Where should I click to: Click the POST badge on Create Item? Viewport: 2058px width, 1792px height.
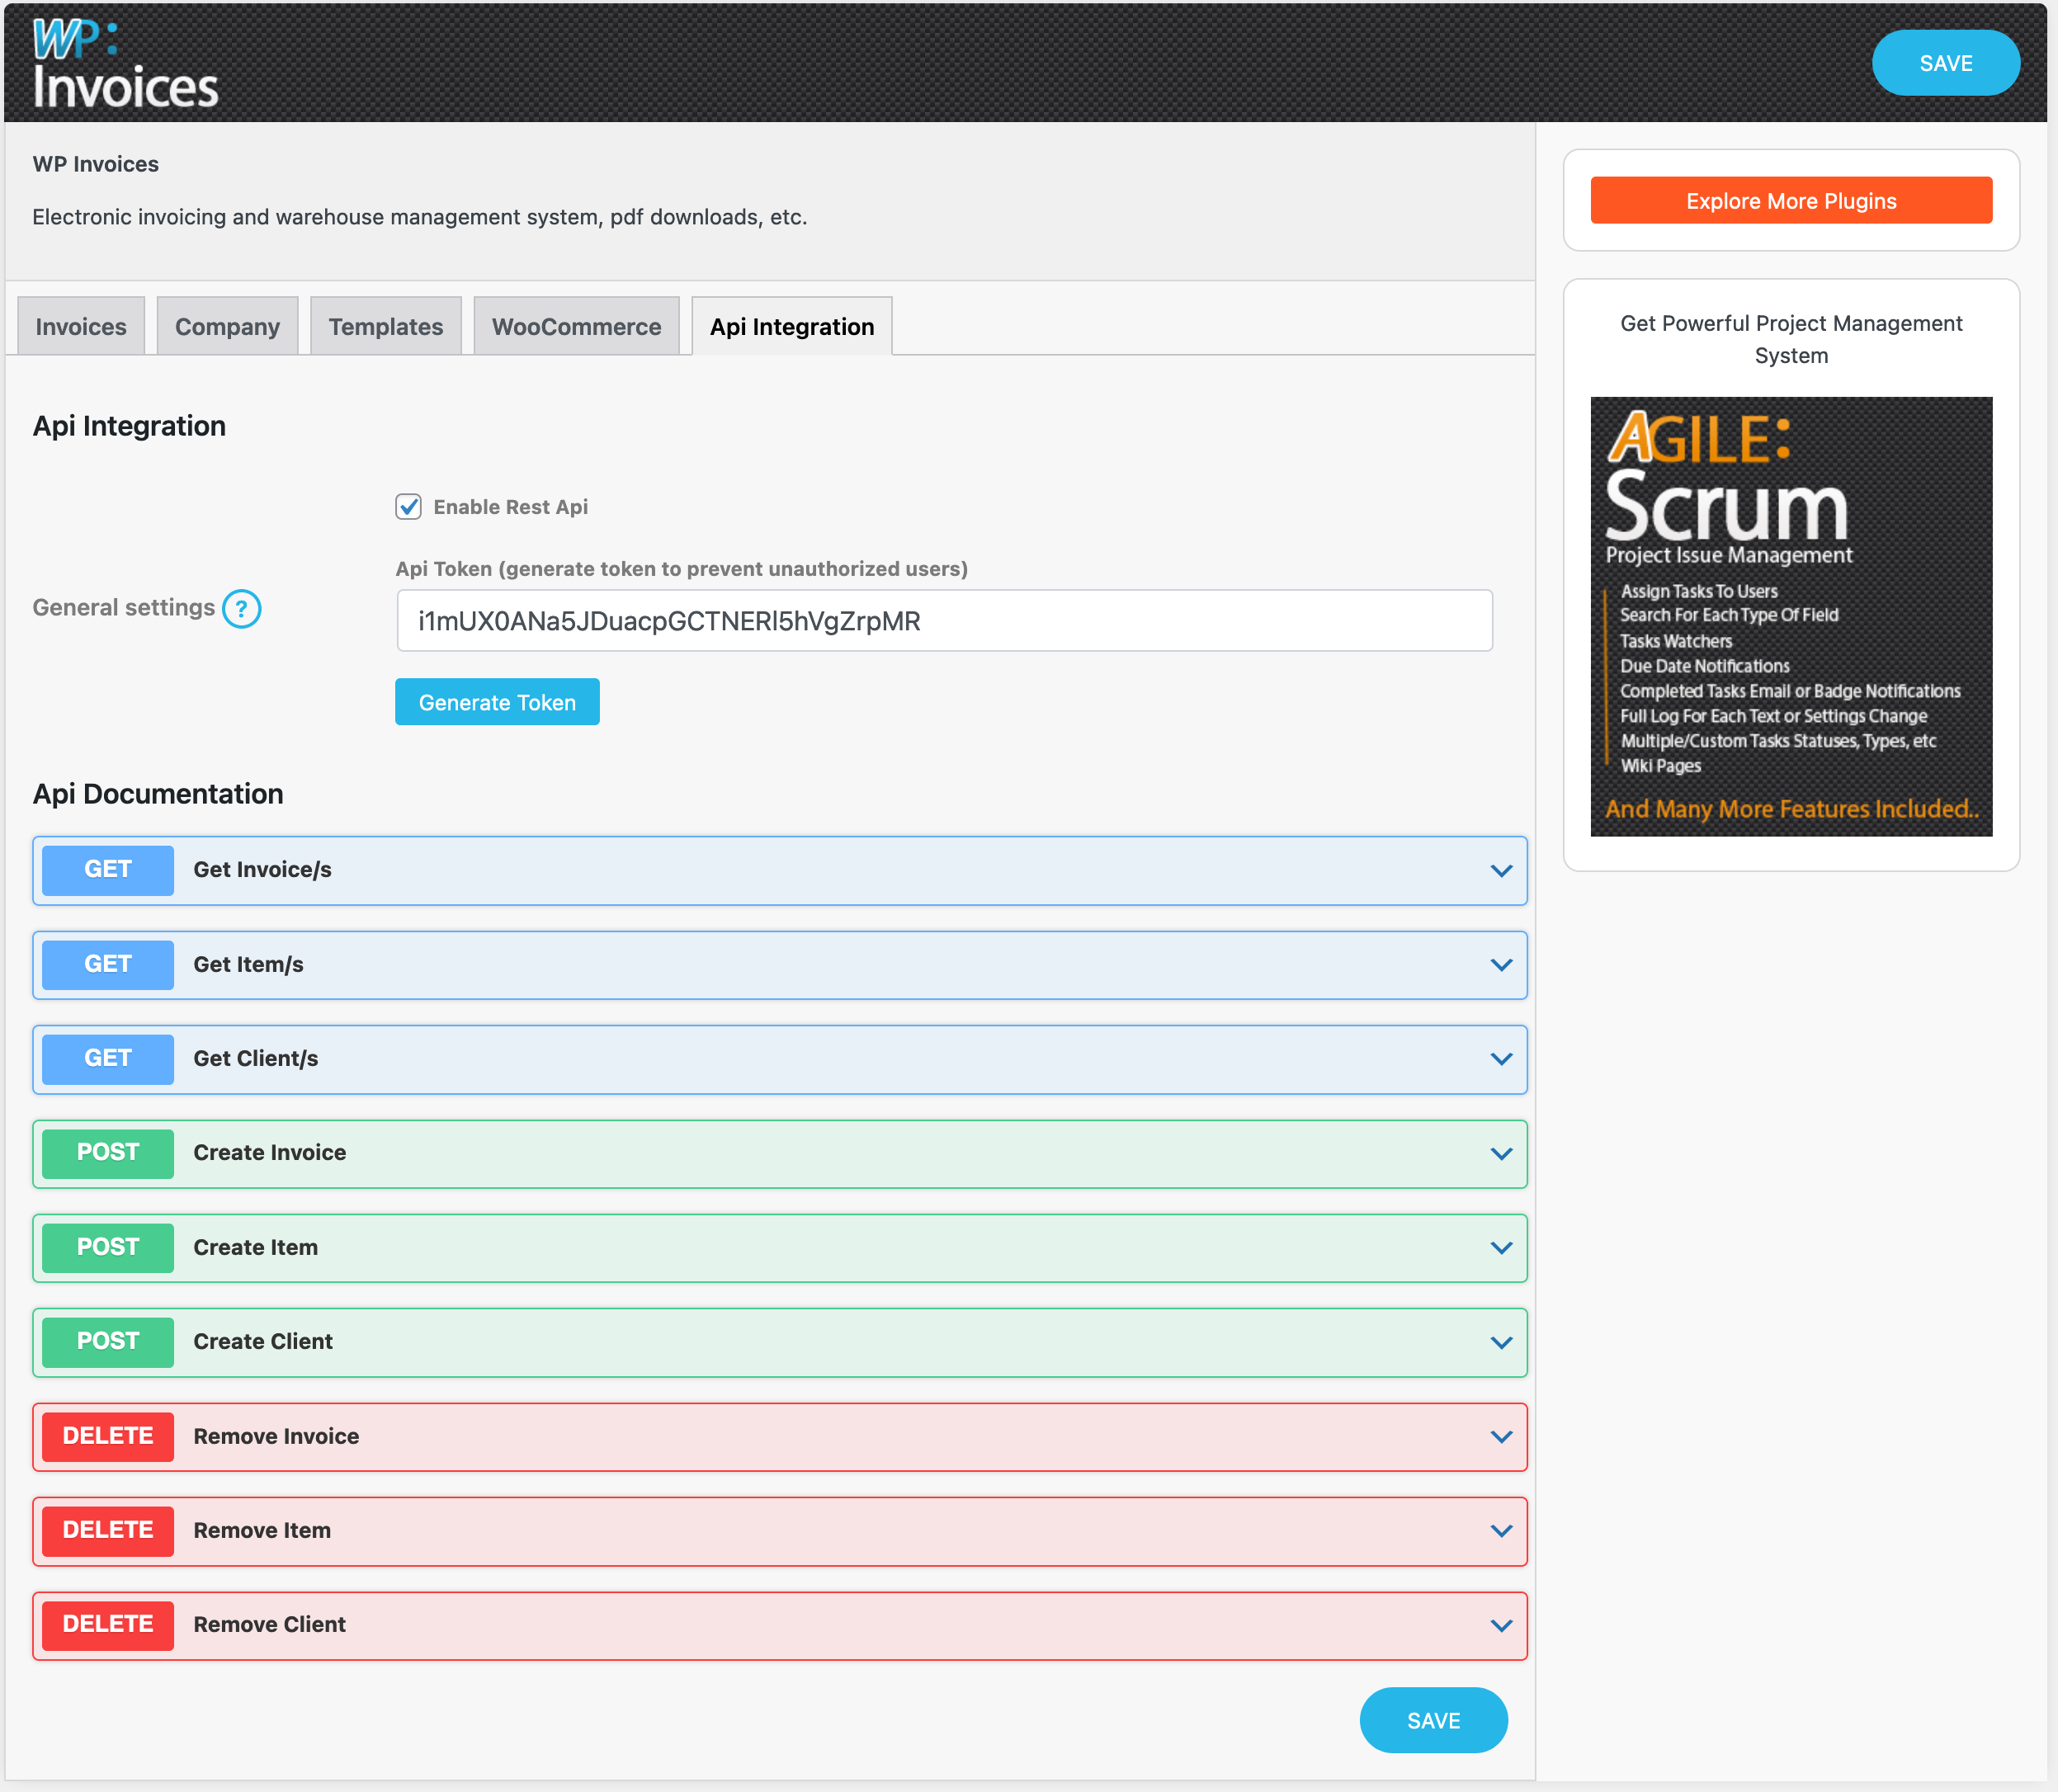[x=107, y=1247]
